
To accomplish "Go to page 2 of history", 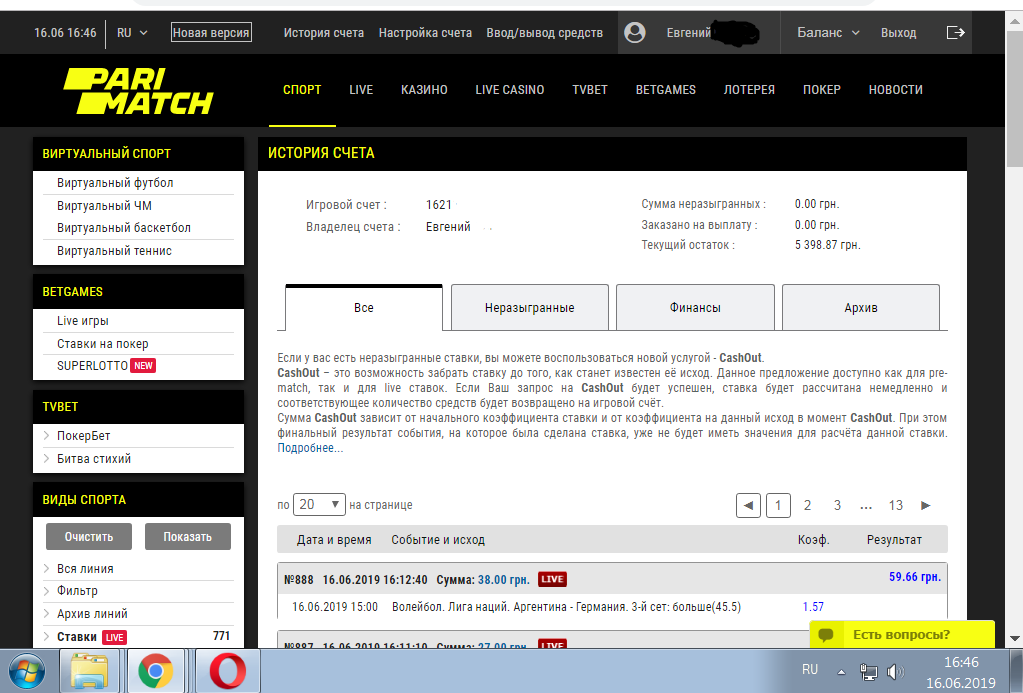I will (807, 505).
